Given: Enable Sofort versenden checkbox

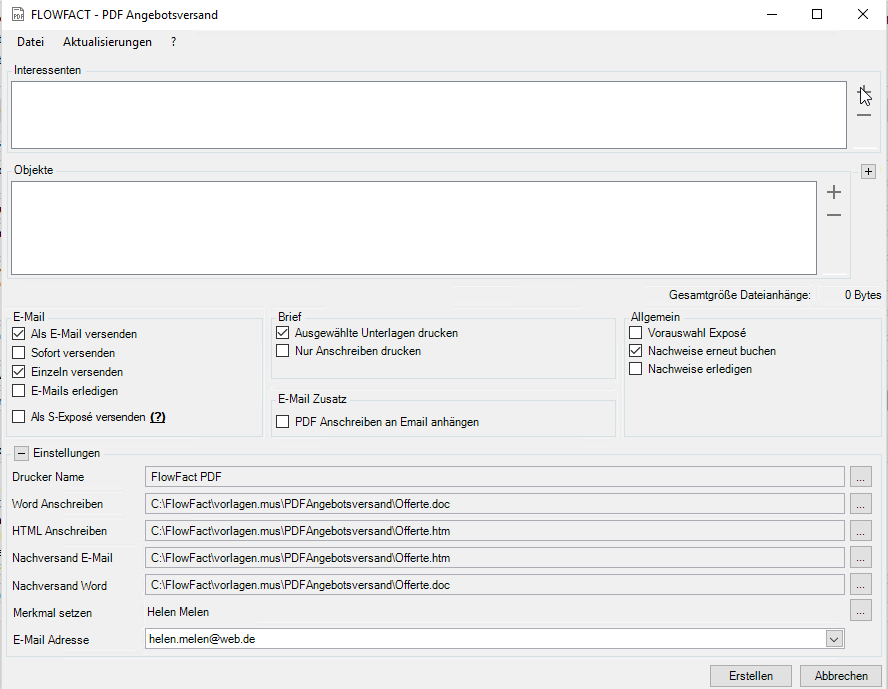Looking at the screenshot, I should [19, 353].
